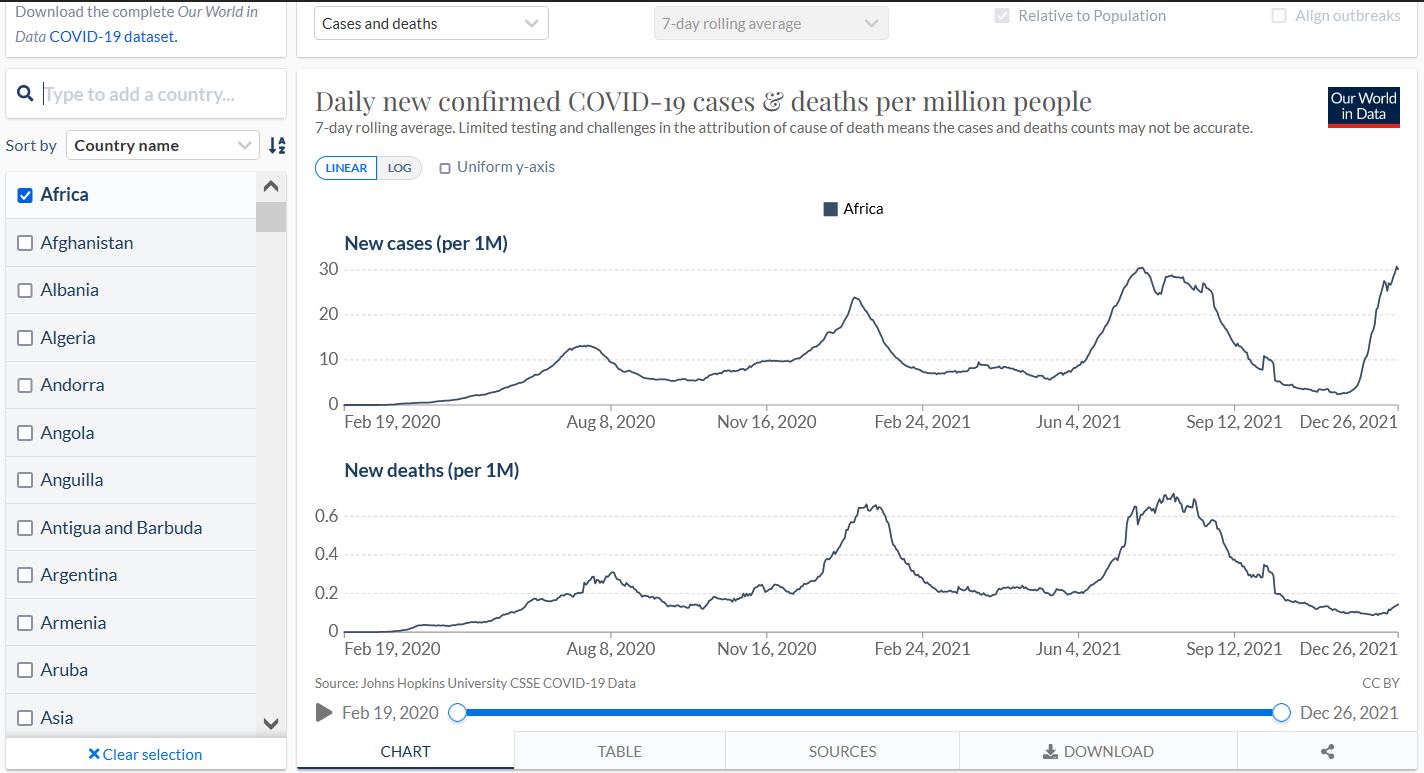Click the Johns Hopkins source text
This screenshot has height=773, width=1424.
[475, 683]
